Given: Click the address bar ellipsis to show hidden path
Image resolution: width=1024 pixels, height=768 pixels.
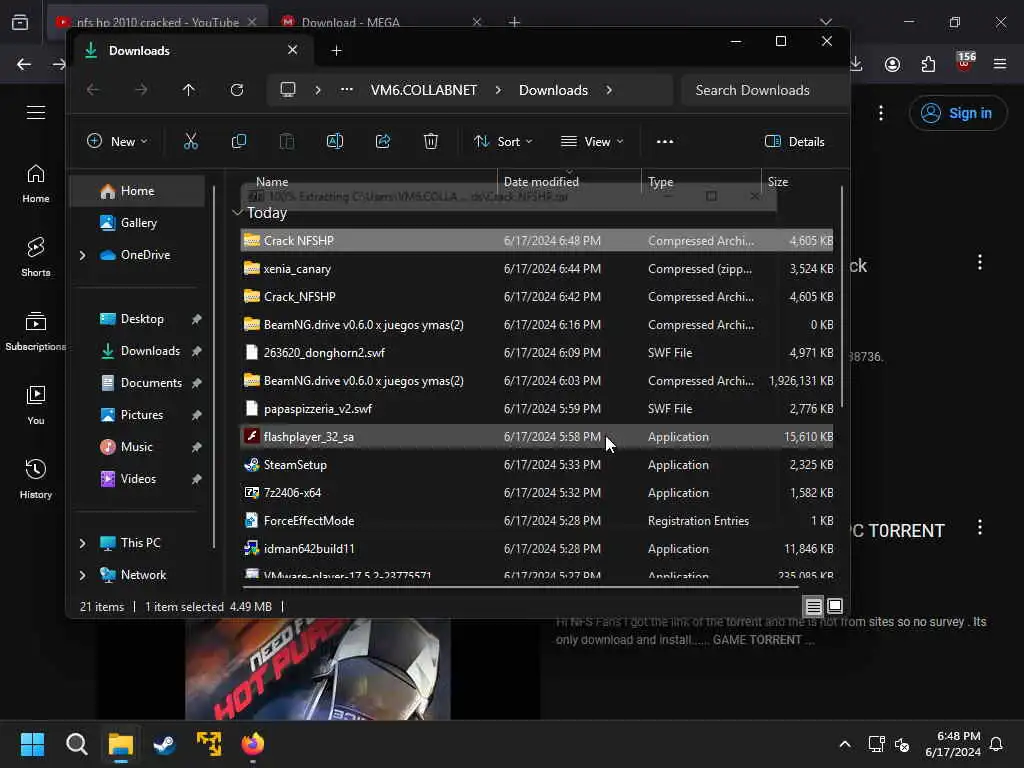Looking at the screenshot, I should pos(347,90).
